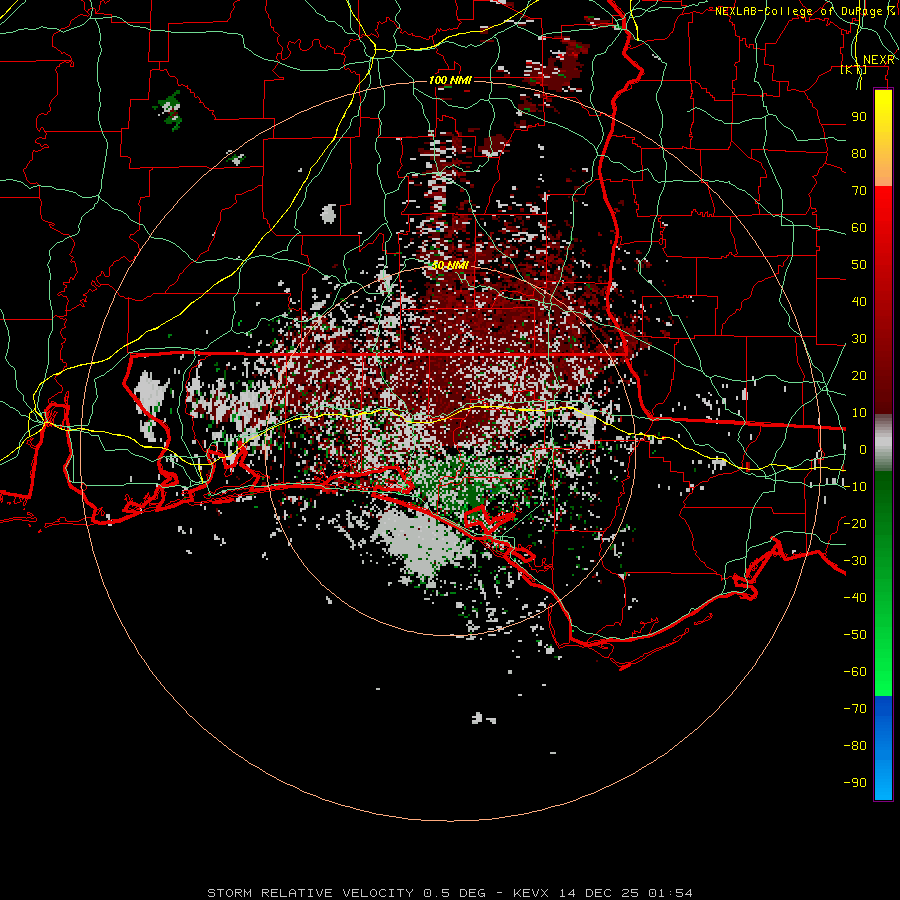The image size is (900, 900).
Task: Click the KT units label above the color bar
Action: [854, 70]
